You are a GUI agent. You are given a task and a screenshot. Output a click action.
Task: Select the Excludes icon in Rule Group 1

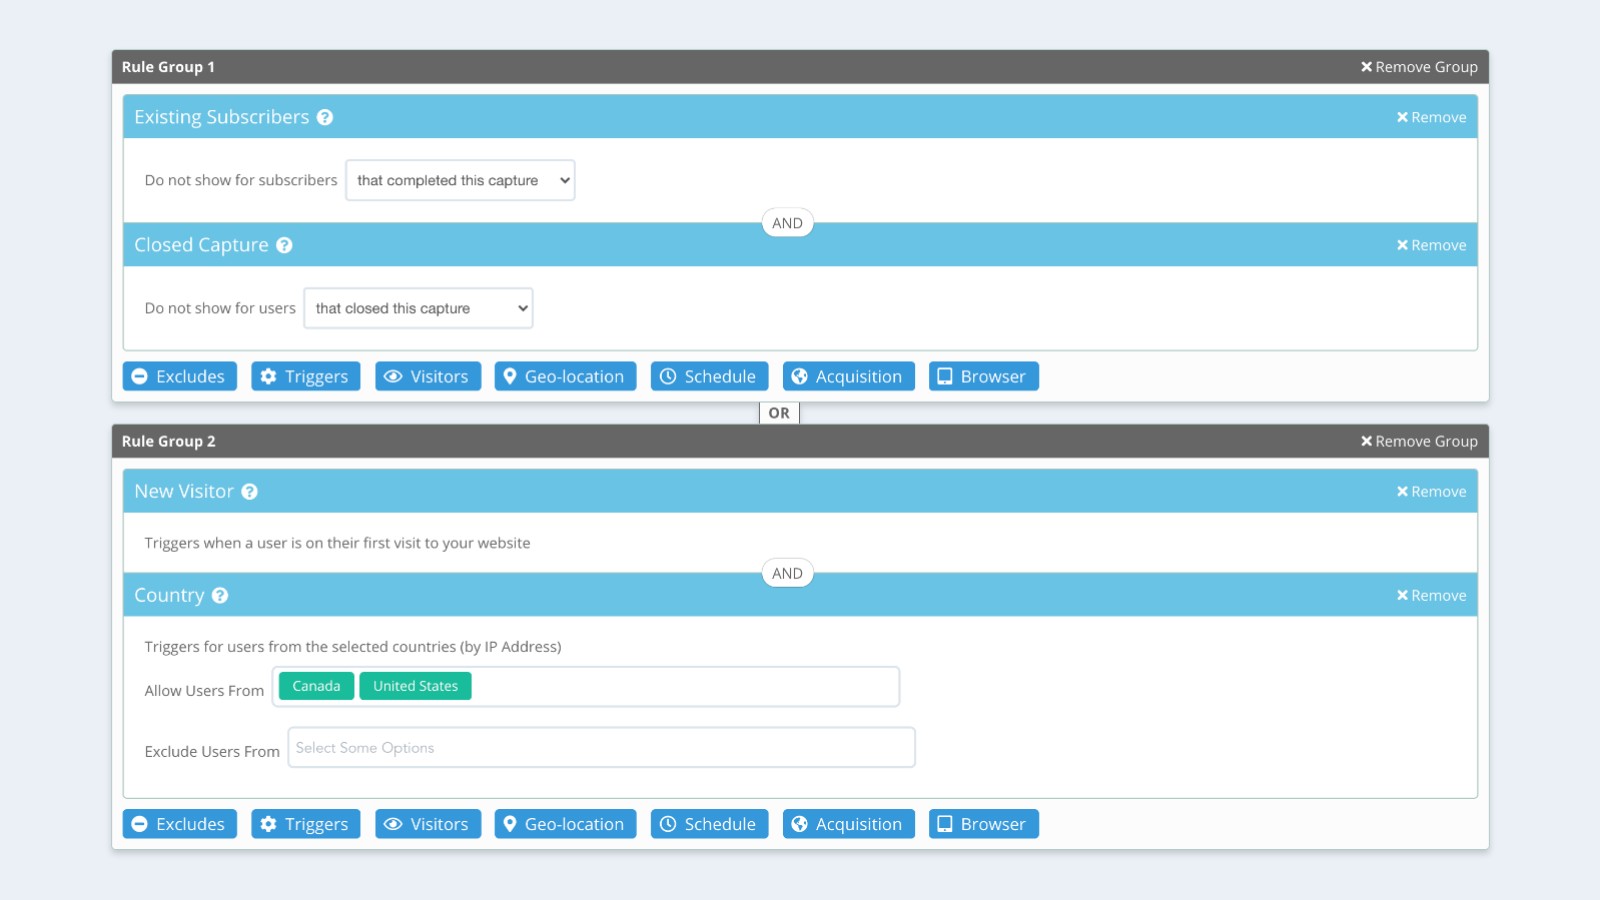139,376
